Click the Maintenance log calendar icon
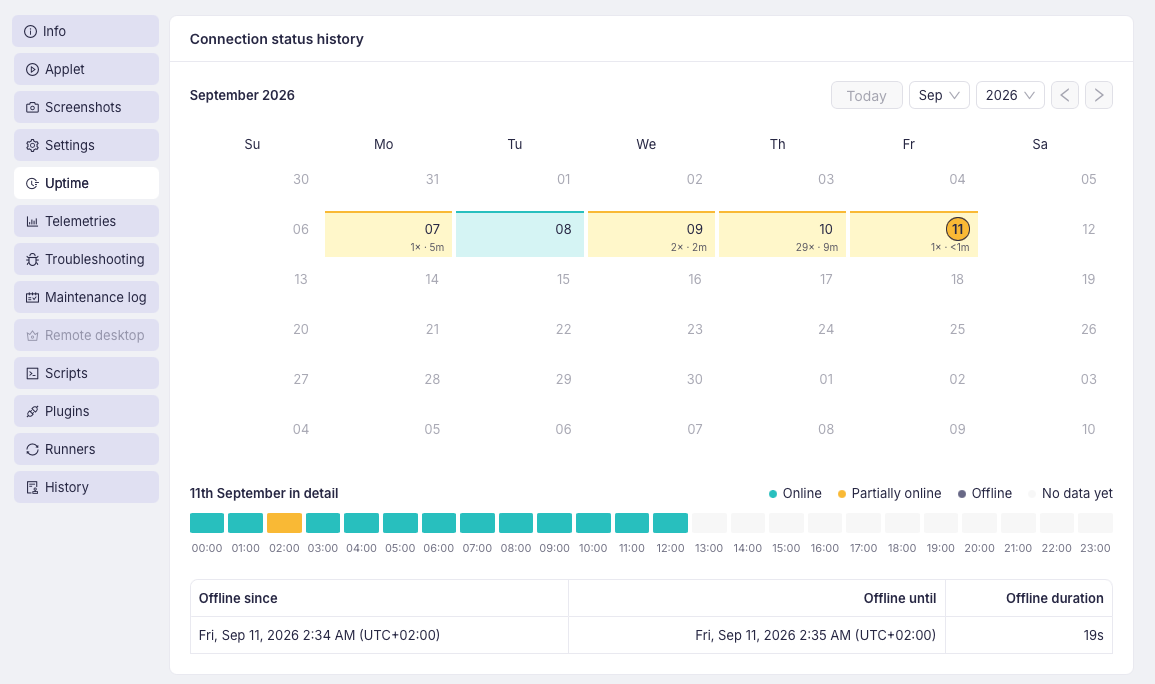 pyautogui.click(x=32, y=297)
